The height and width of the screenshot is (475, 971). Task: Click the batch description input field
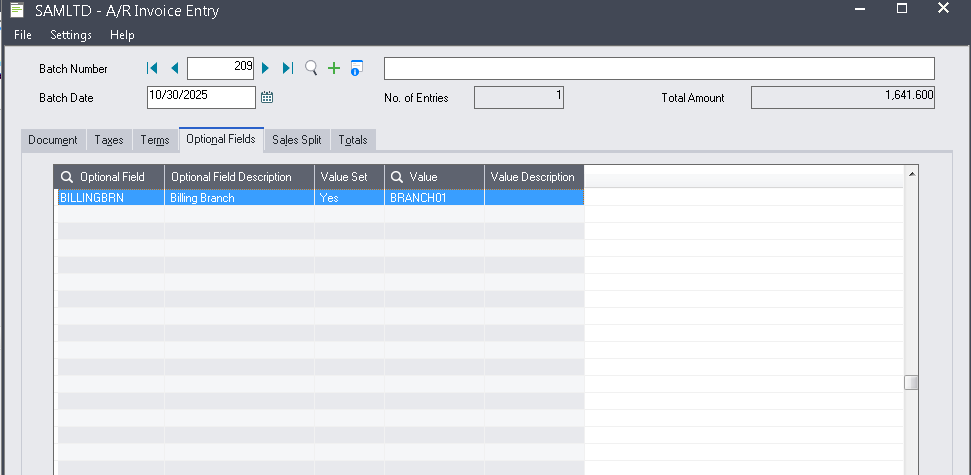659,68
